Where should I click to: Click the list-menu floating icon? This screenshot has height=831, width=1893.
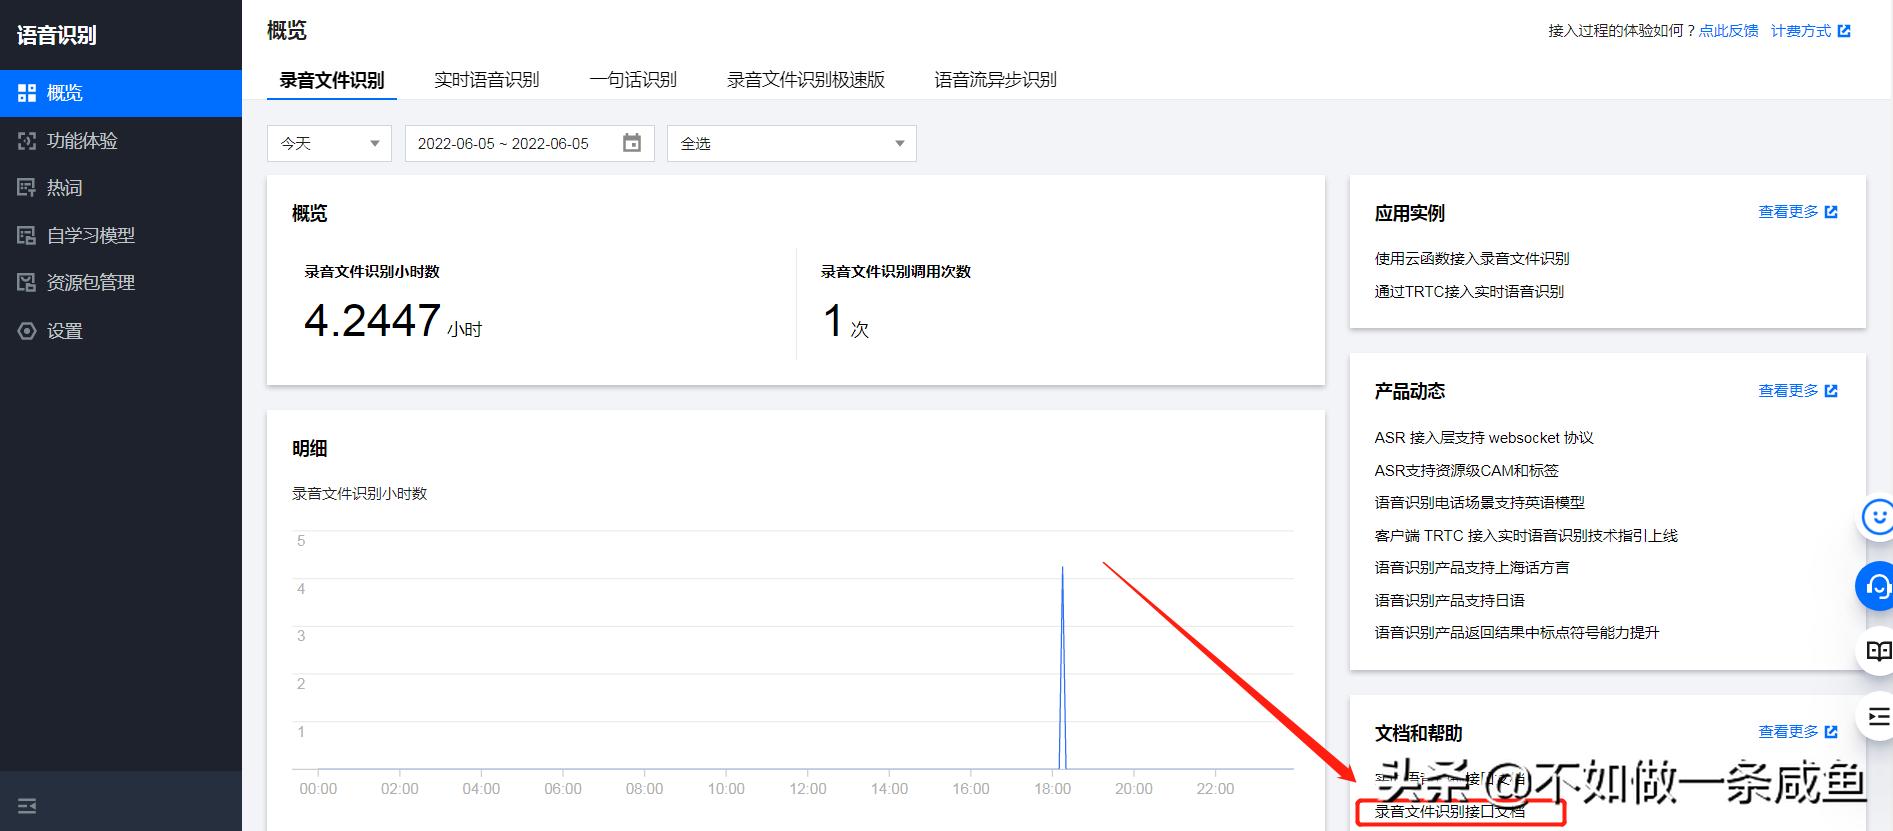click(x=1877, y=717)
